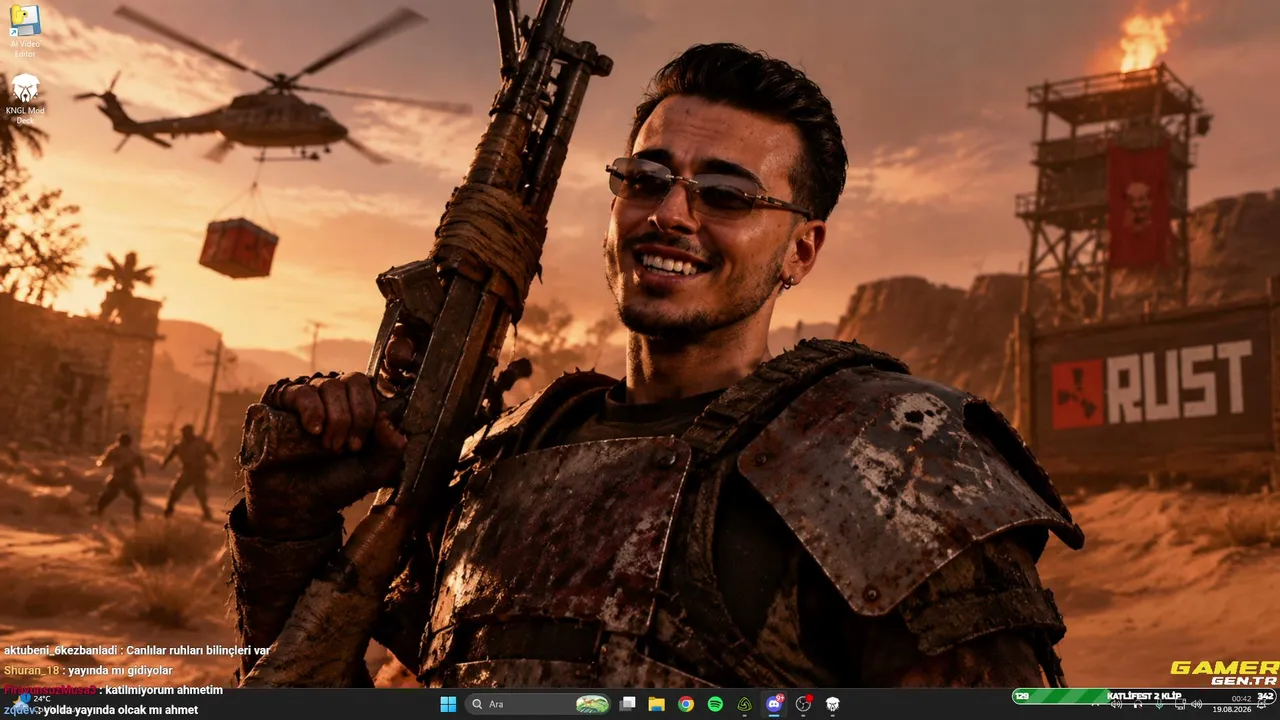This screenshot has height=720, width=1280.
Task: Switch to Discord with 9+ notification badge
Action: (774, 704)
